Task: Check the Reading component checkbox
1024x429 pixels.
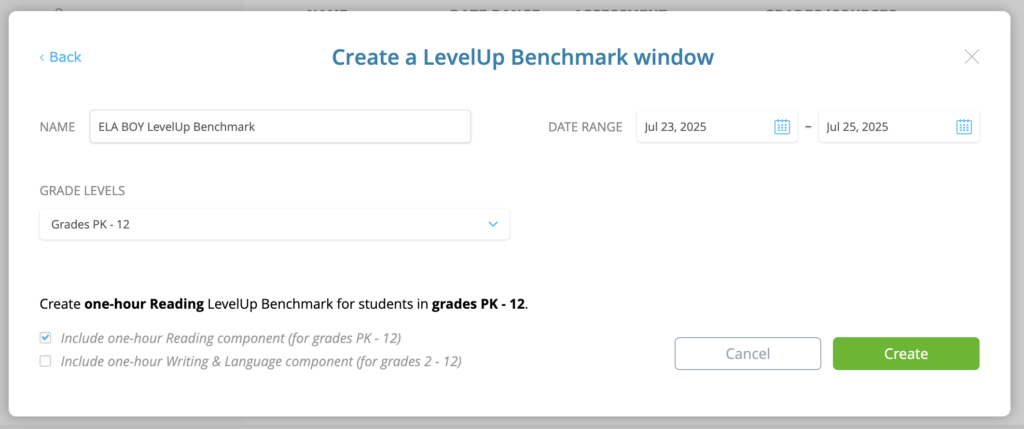Action: click(45, 338)
